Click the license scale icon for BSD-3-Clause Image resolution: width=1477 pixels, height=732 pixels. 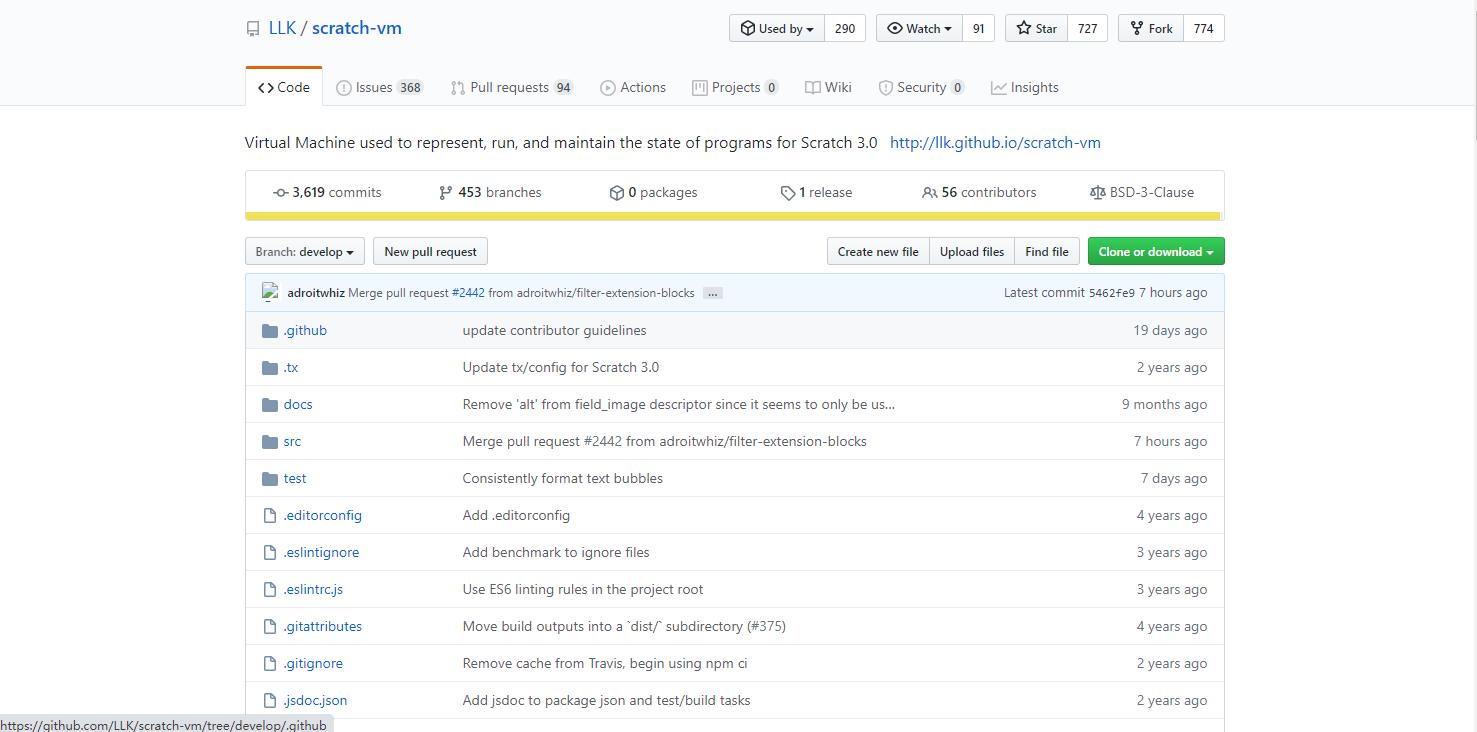[1097, 193]
